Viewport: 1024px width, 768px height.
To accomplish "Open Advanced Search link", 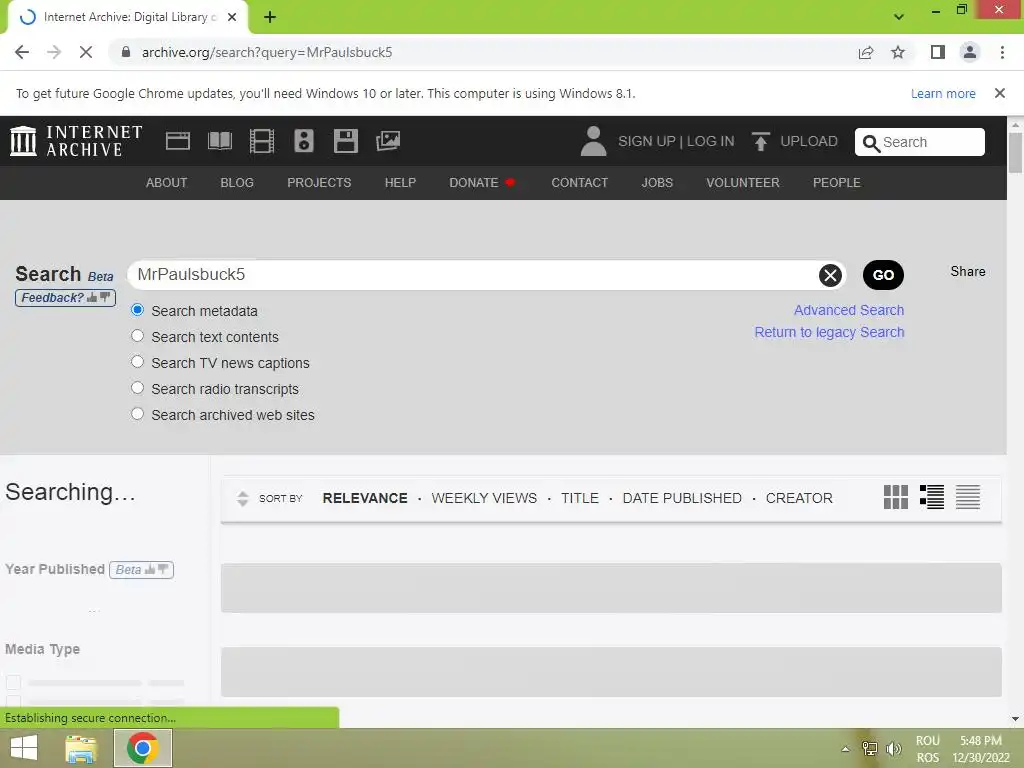I will pos(849,310).
